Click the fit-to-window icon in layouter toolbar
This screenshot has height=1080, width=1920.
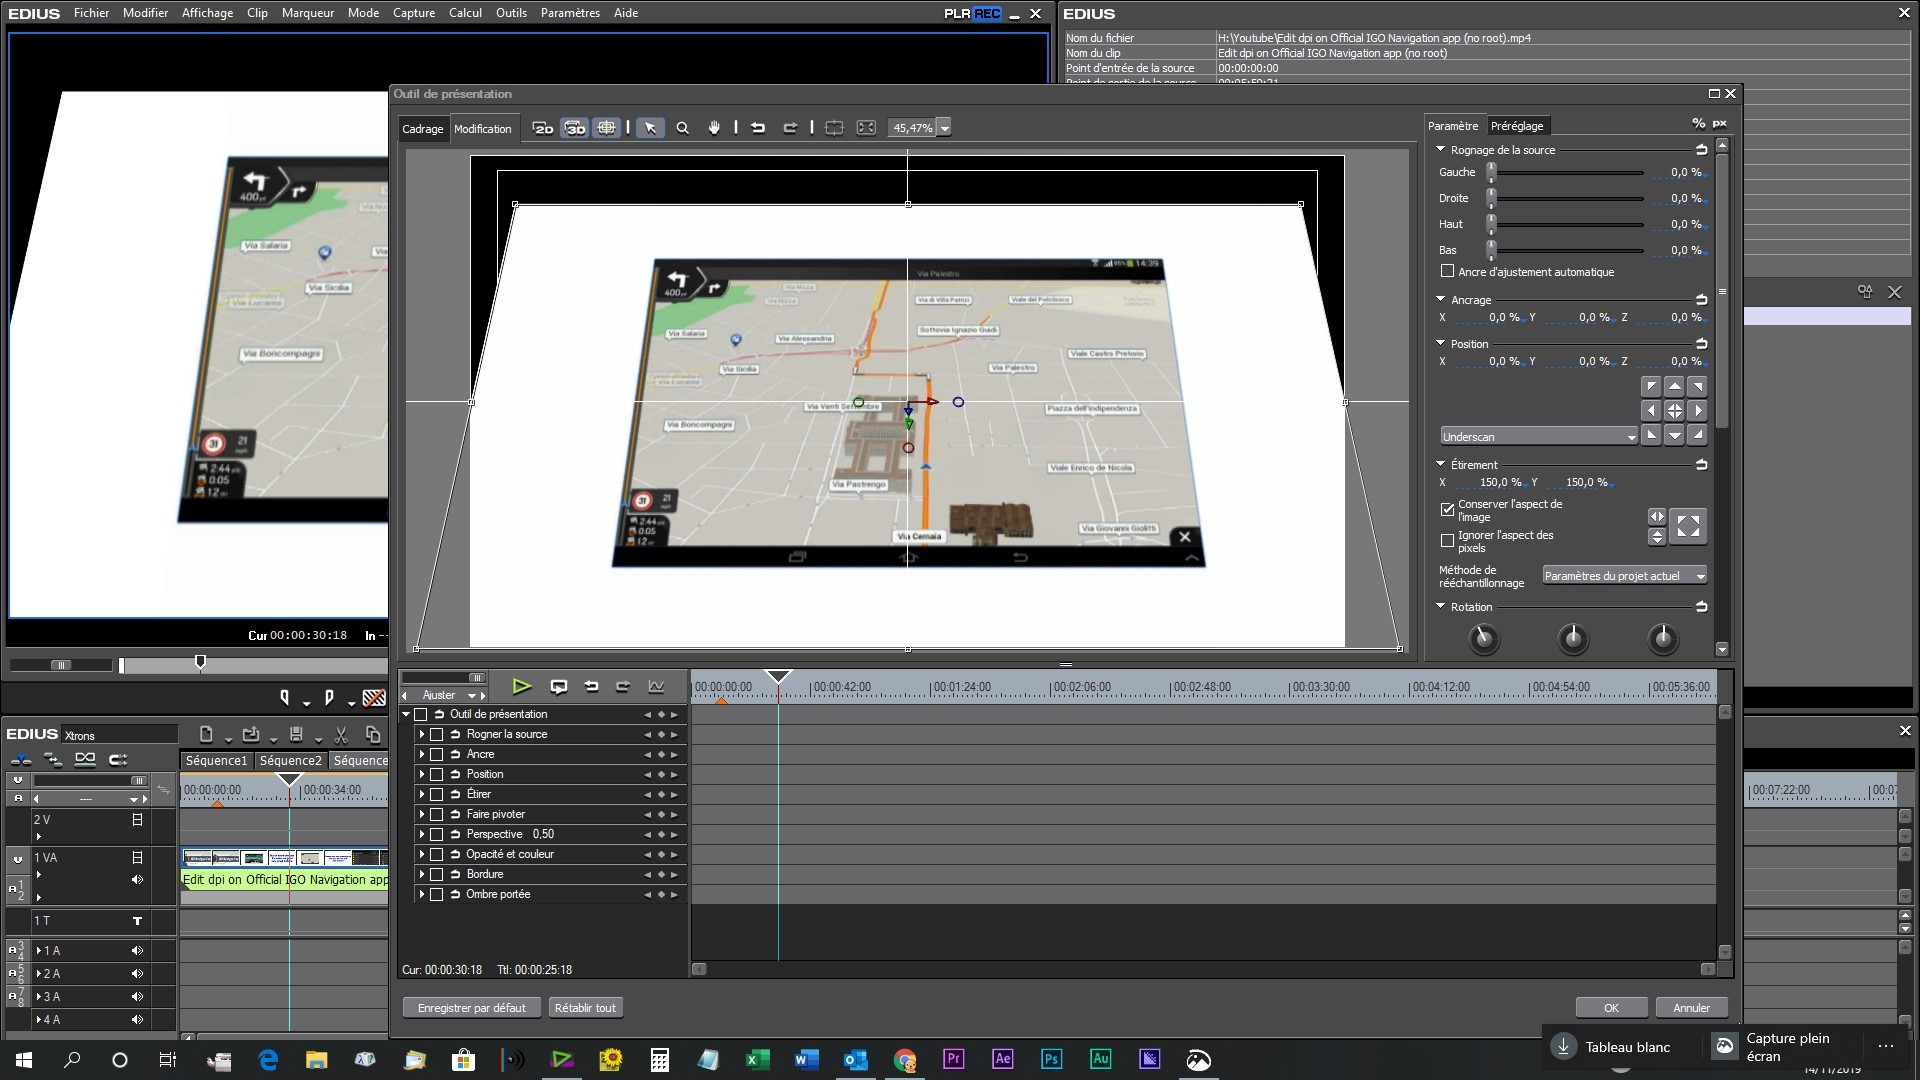(x=866, y=128)
